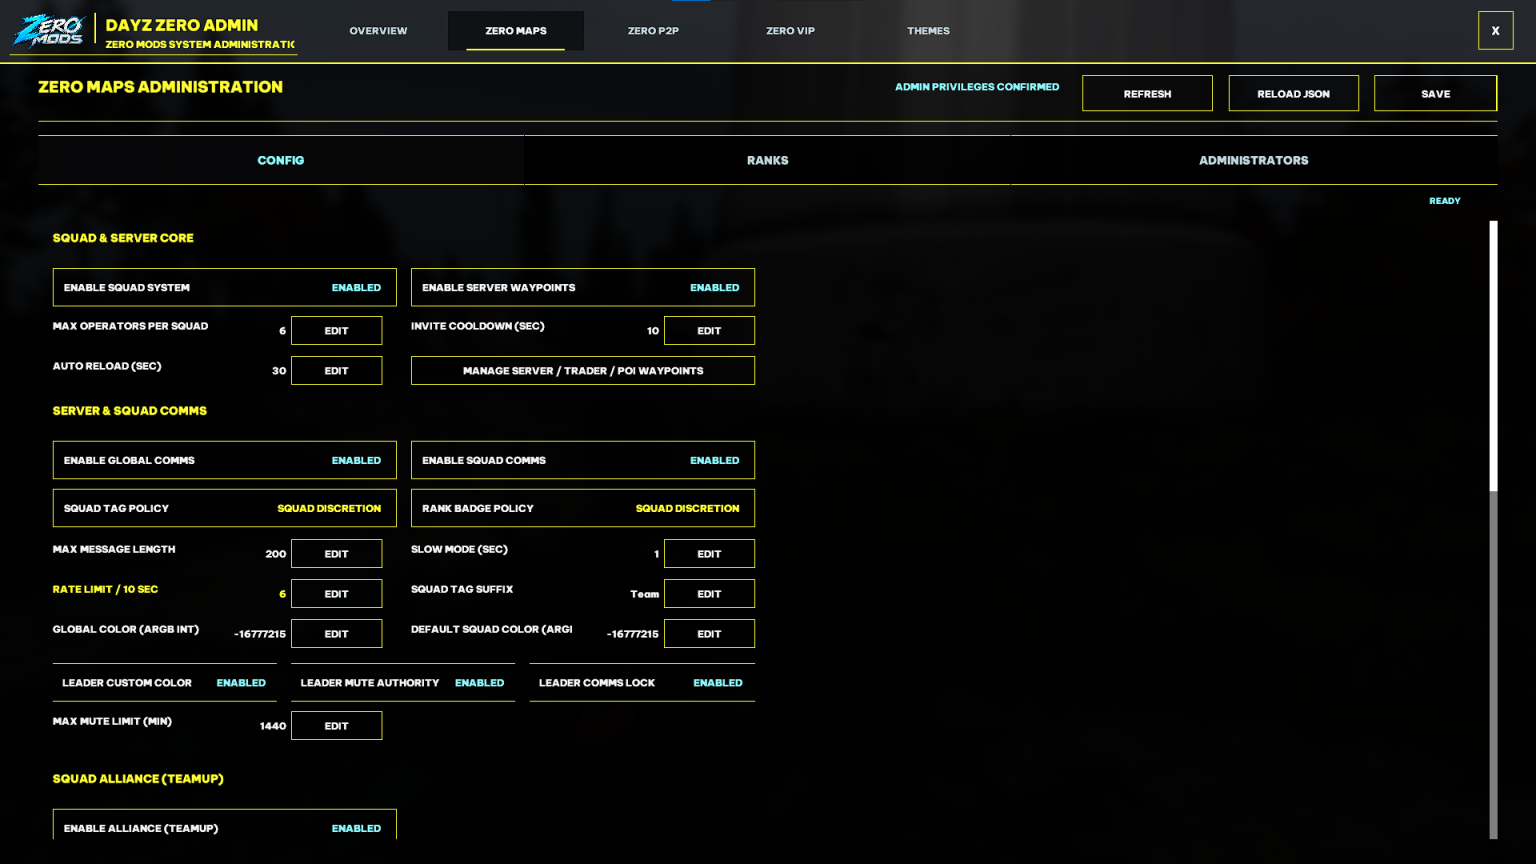Edit the Squad Tag Suffix
Image resolution: width=1536 pixels, height=864 pixels.
(709, 593)
